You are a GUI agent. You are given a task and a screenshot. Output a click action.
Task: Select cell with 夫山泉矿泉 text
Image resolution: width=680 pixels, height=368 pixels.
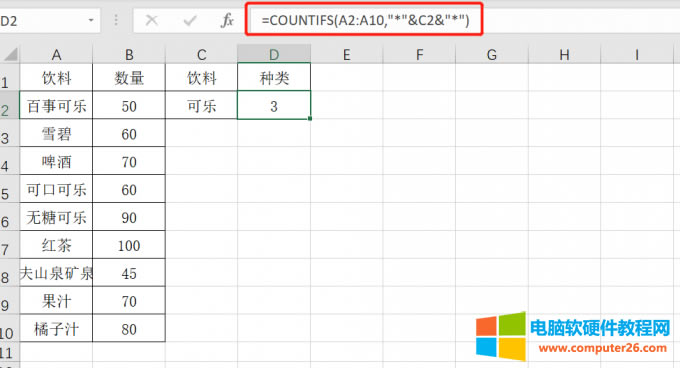56,273
